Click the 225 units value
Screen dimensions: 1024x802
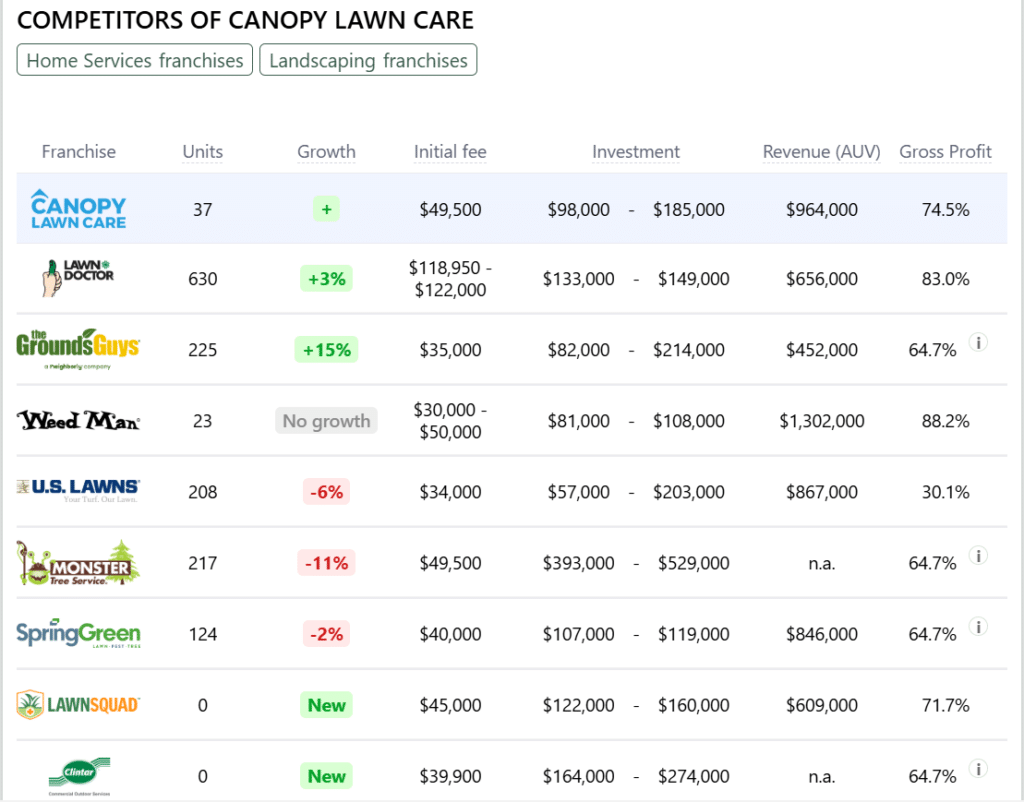202,350
